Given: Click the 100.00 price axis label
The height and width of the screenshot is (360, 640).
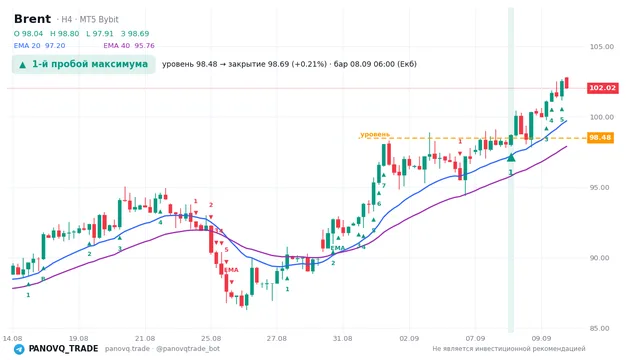Looking at the screenshot, I should (x=602, y=117).
